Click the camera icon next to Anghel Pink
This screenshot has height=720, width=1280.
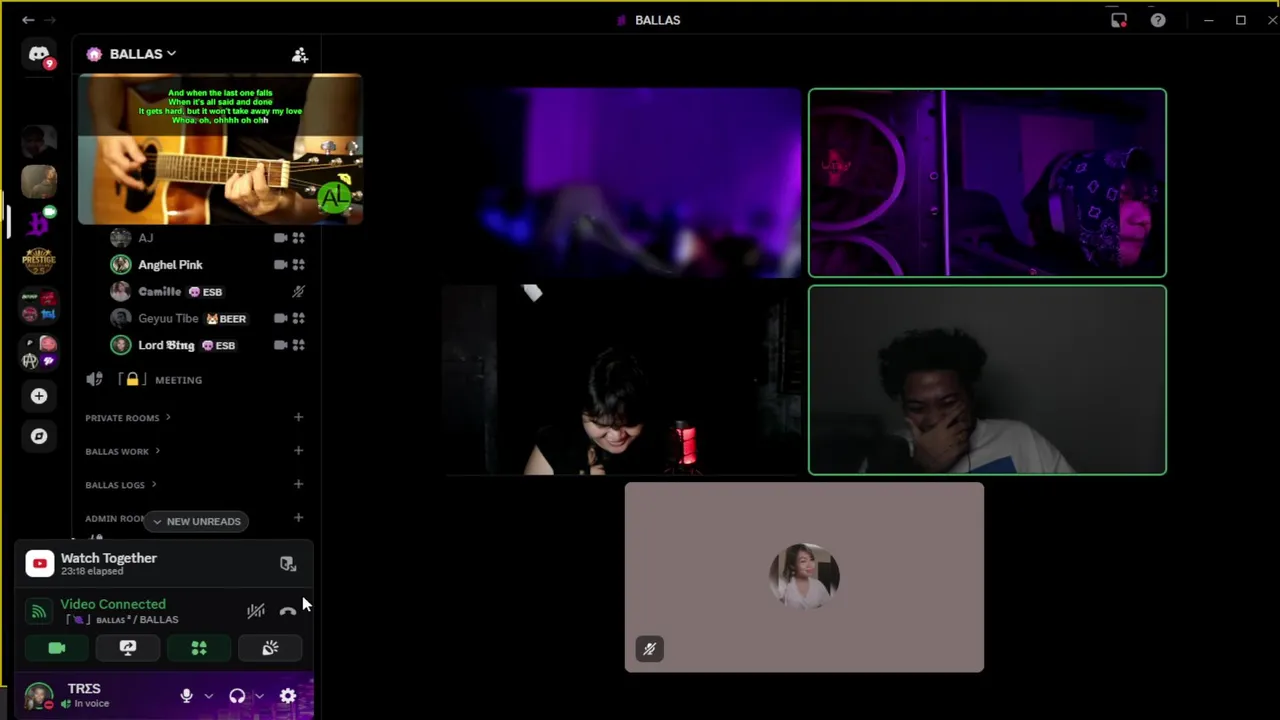(280, 265)
